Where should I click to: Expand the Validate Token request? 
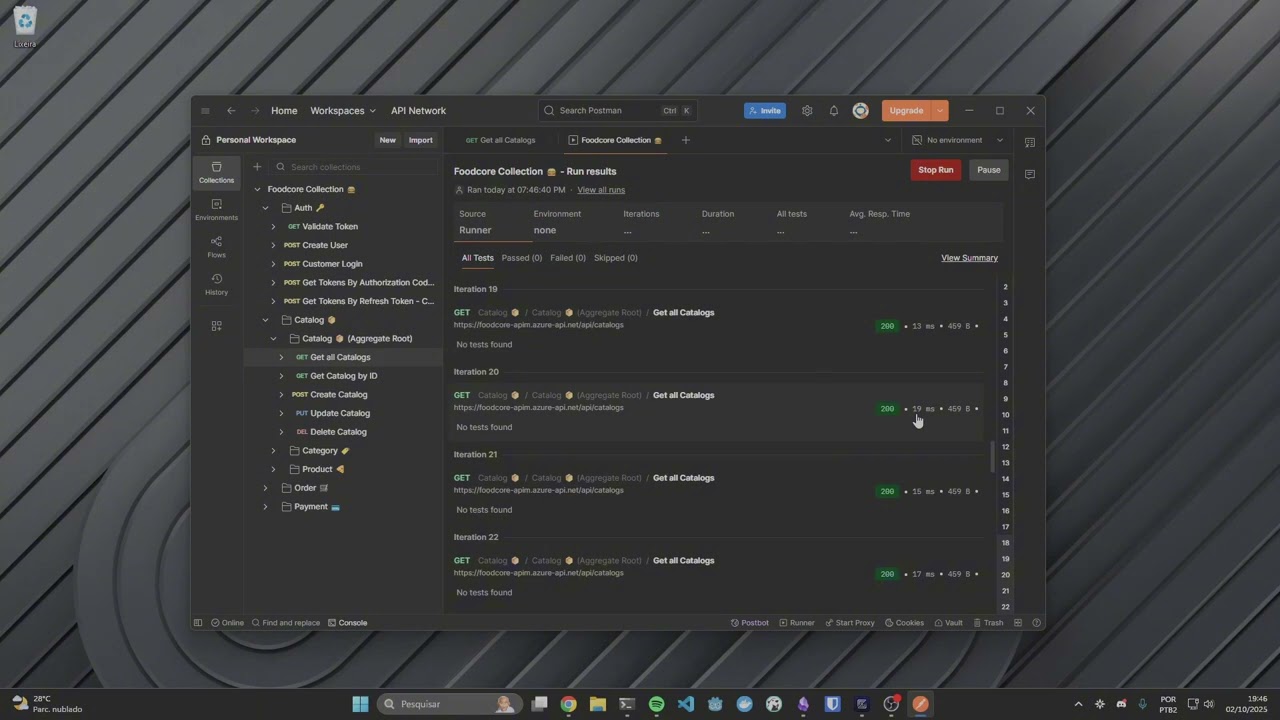273,227
